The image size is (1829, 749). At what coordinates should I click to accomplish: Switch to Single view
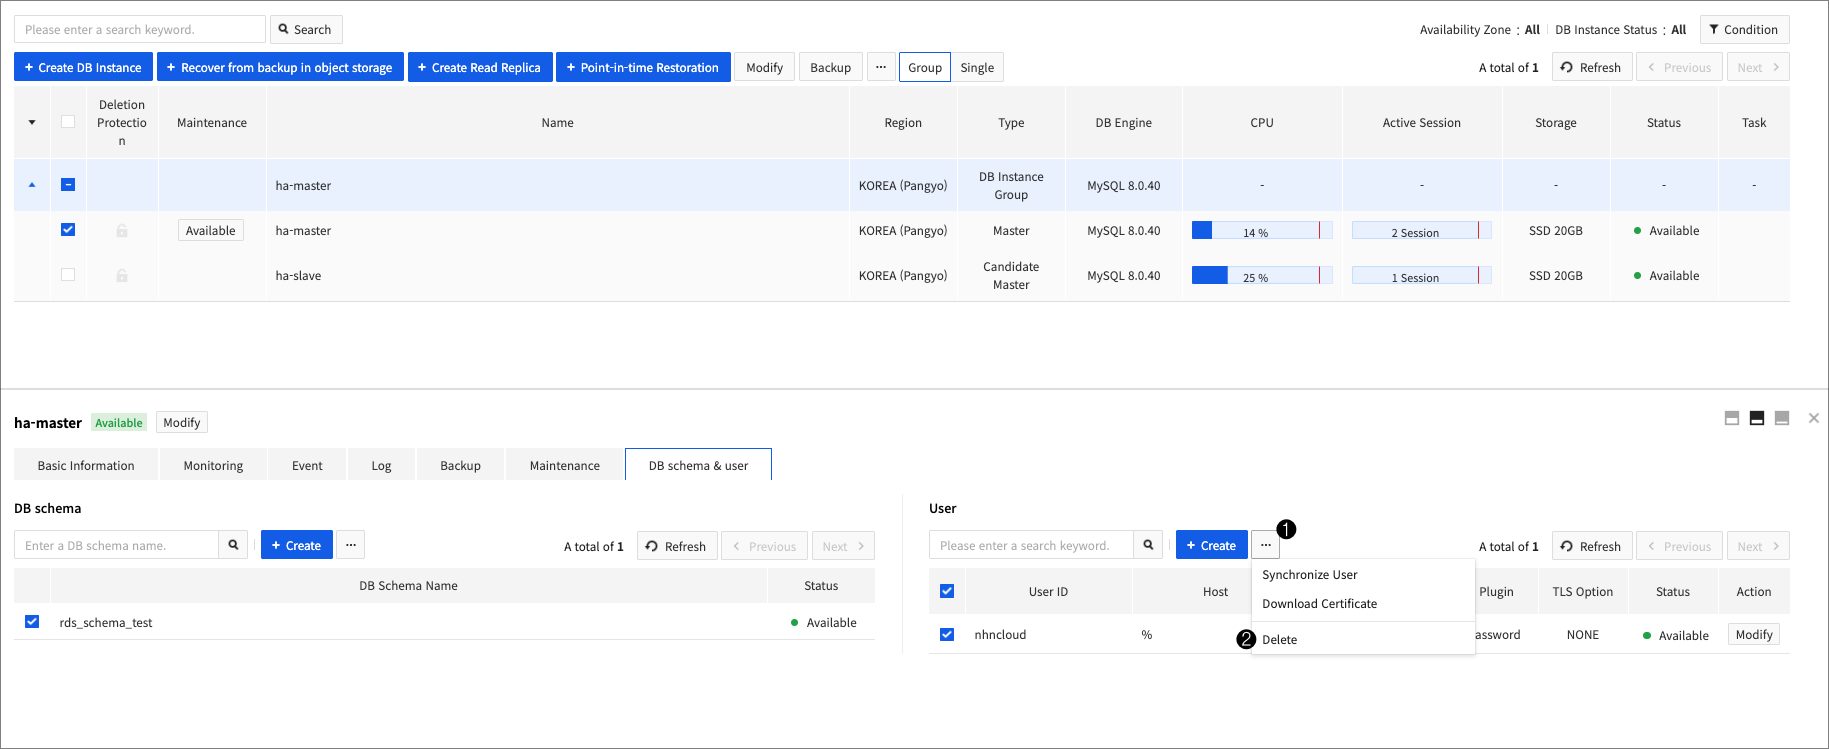[977, 68]
